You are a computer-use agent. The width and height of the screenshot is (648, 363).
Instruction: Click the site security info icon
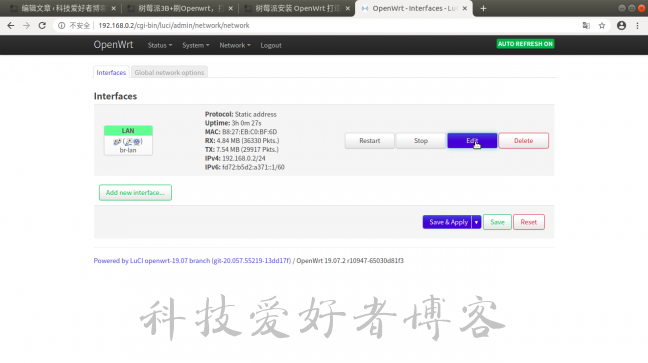pyautogui.click(x=61, y=26)
